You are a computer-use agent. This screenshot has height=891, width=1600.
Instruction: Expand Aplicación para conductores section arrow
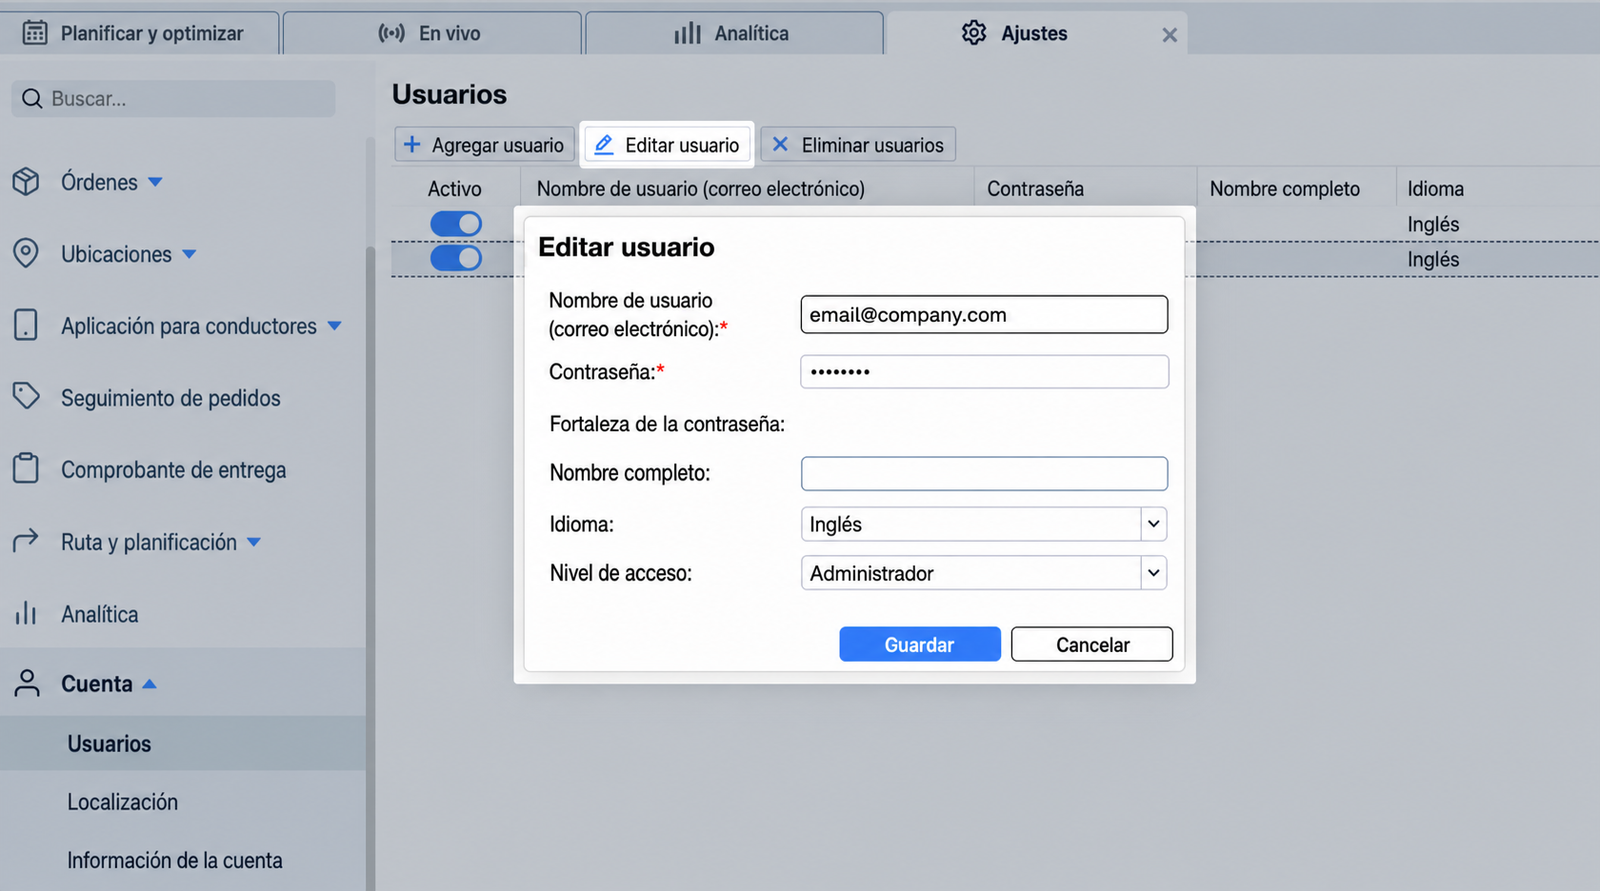tap(334, 326)
